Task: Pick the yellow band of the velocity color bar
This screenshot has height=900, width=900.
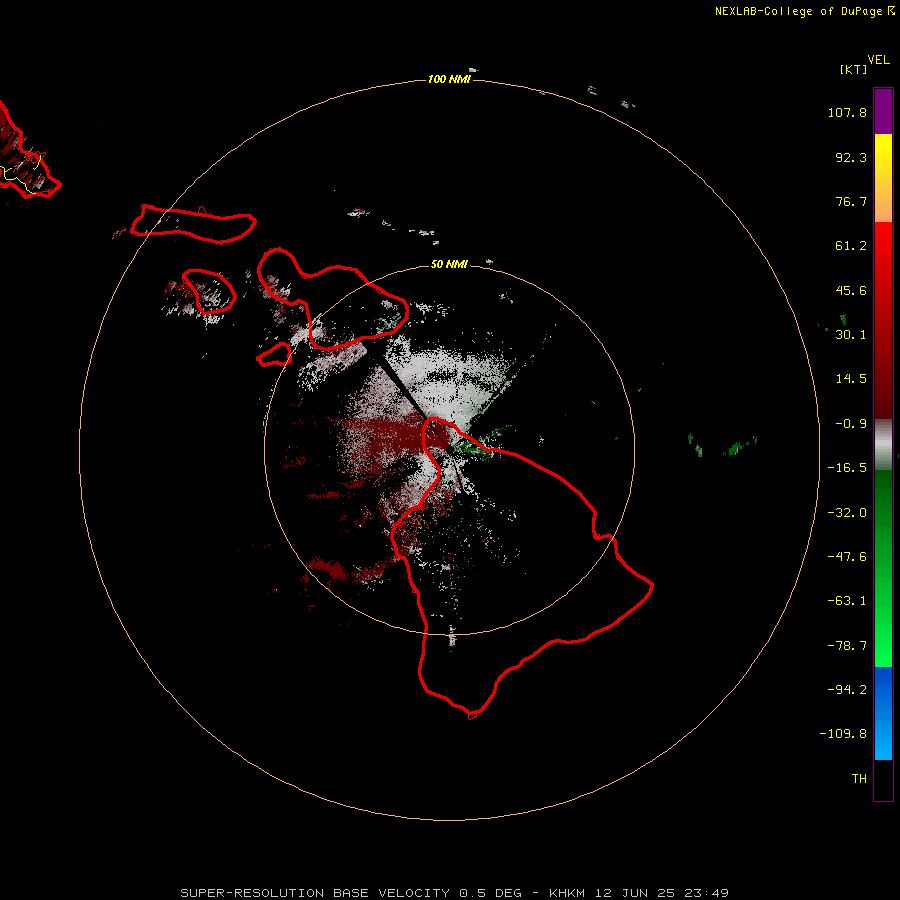Action: click(883, 152)
